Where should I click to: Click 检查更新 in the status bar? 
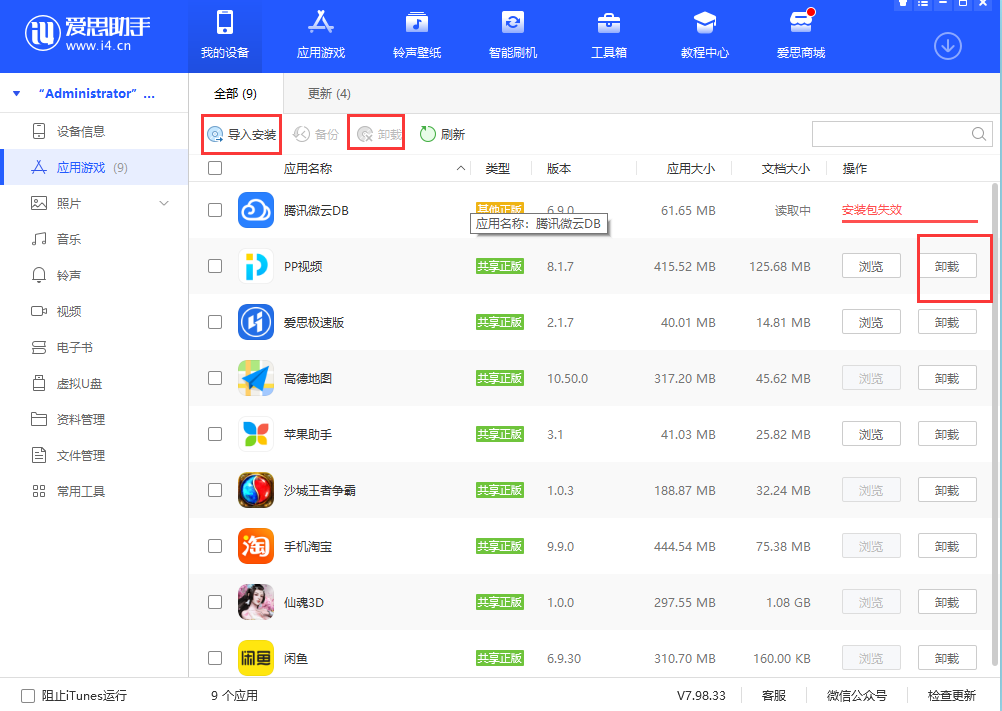[952, 696]
